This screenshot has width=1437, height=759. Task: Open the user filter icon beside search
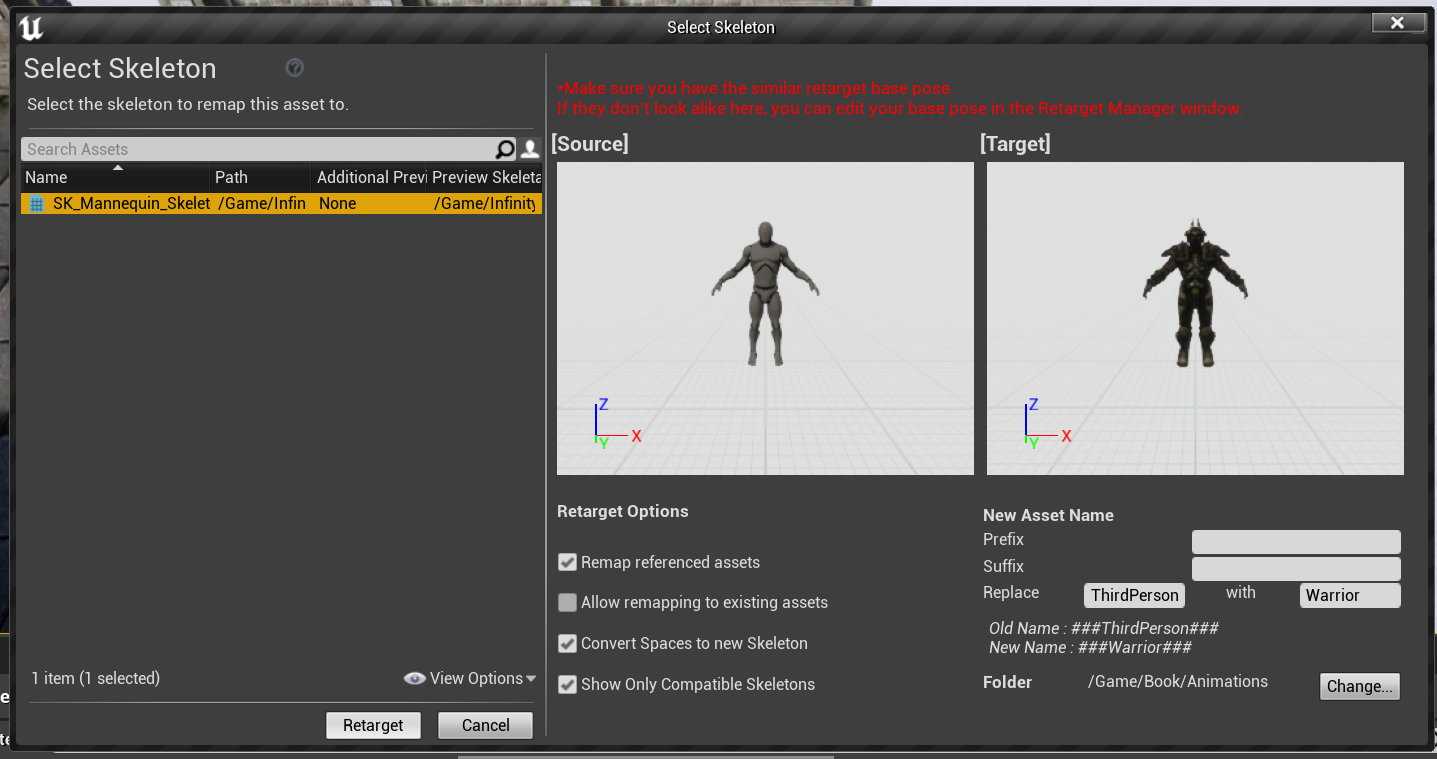pos(530,149)
